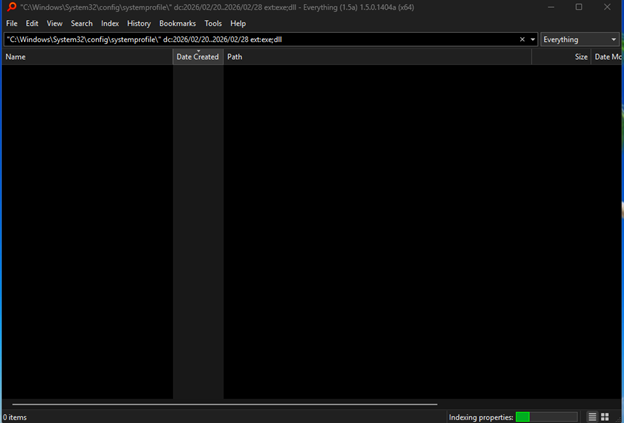Click the indexing properties progress bar
624x423 pixels.
pos(546,417)
